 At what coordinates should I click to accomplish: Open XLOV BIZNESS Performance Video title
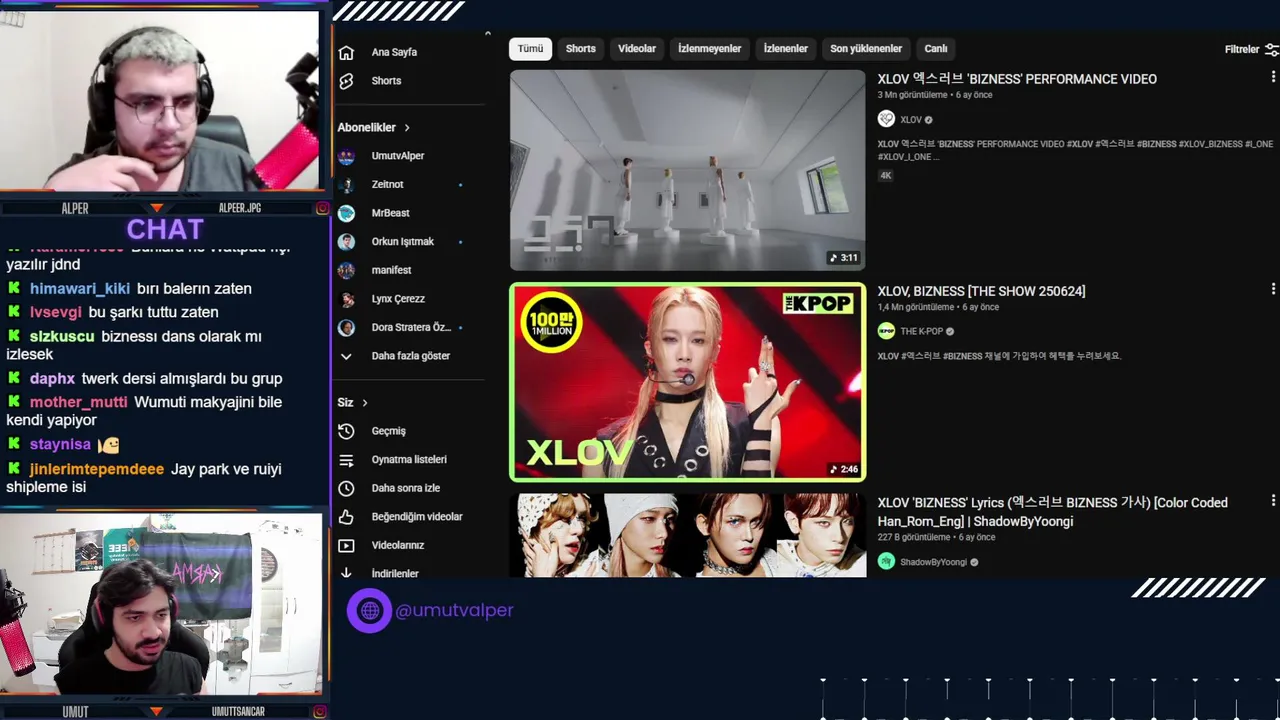1017,79
